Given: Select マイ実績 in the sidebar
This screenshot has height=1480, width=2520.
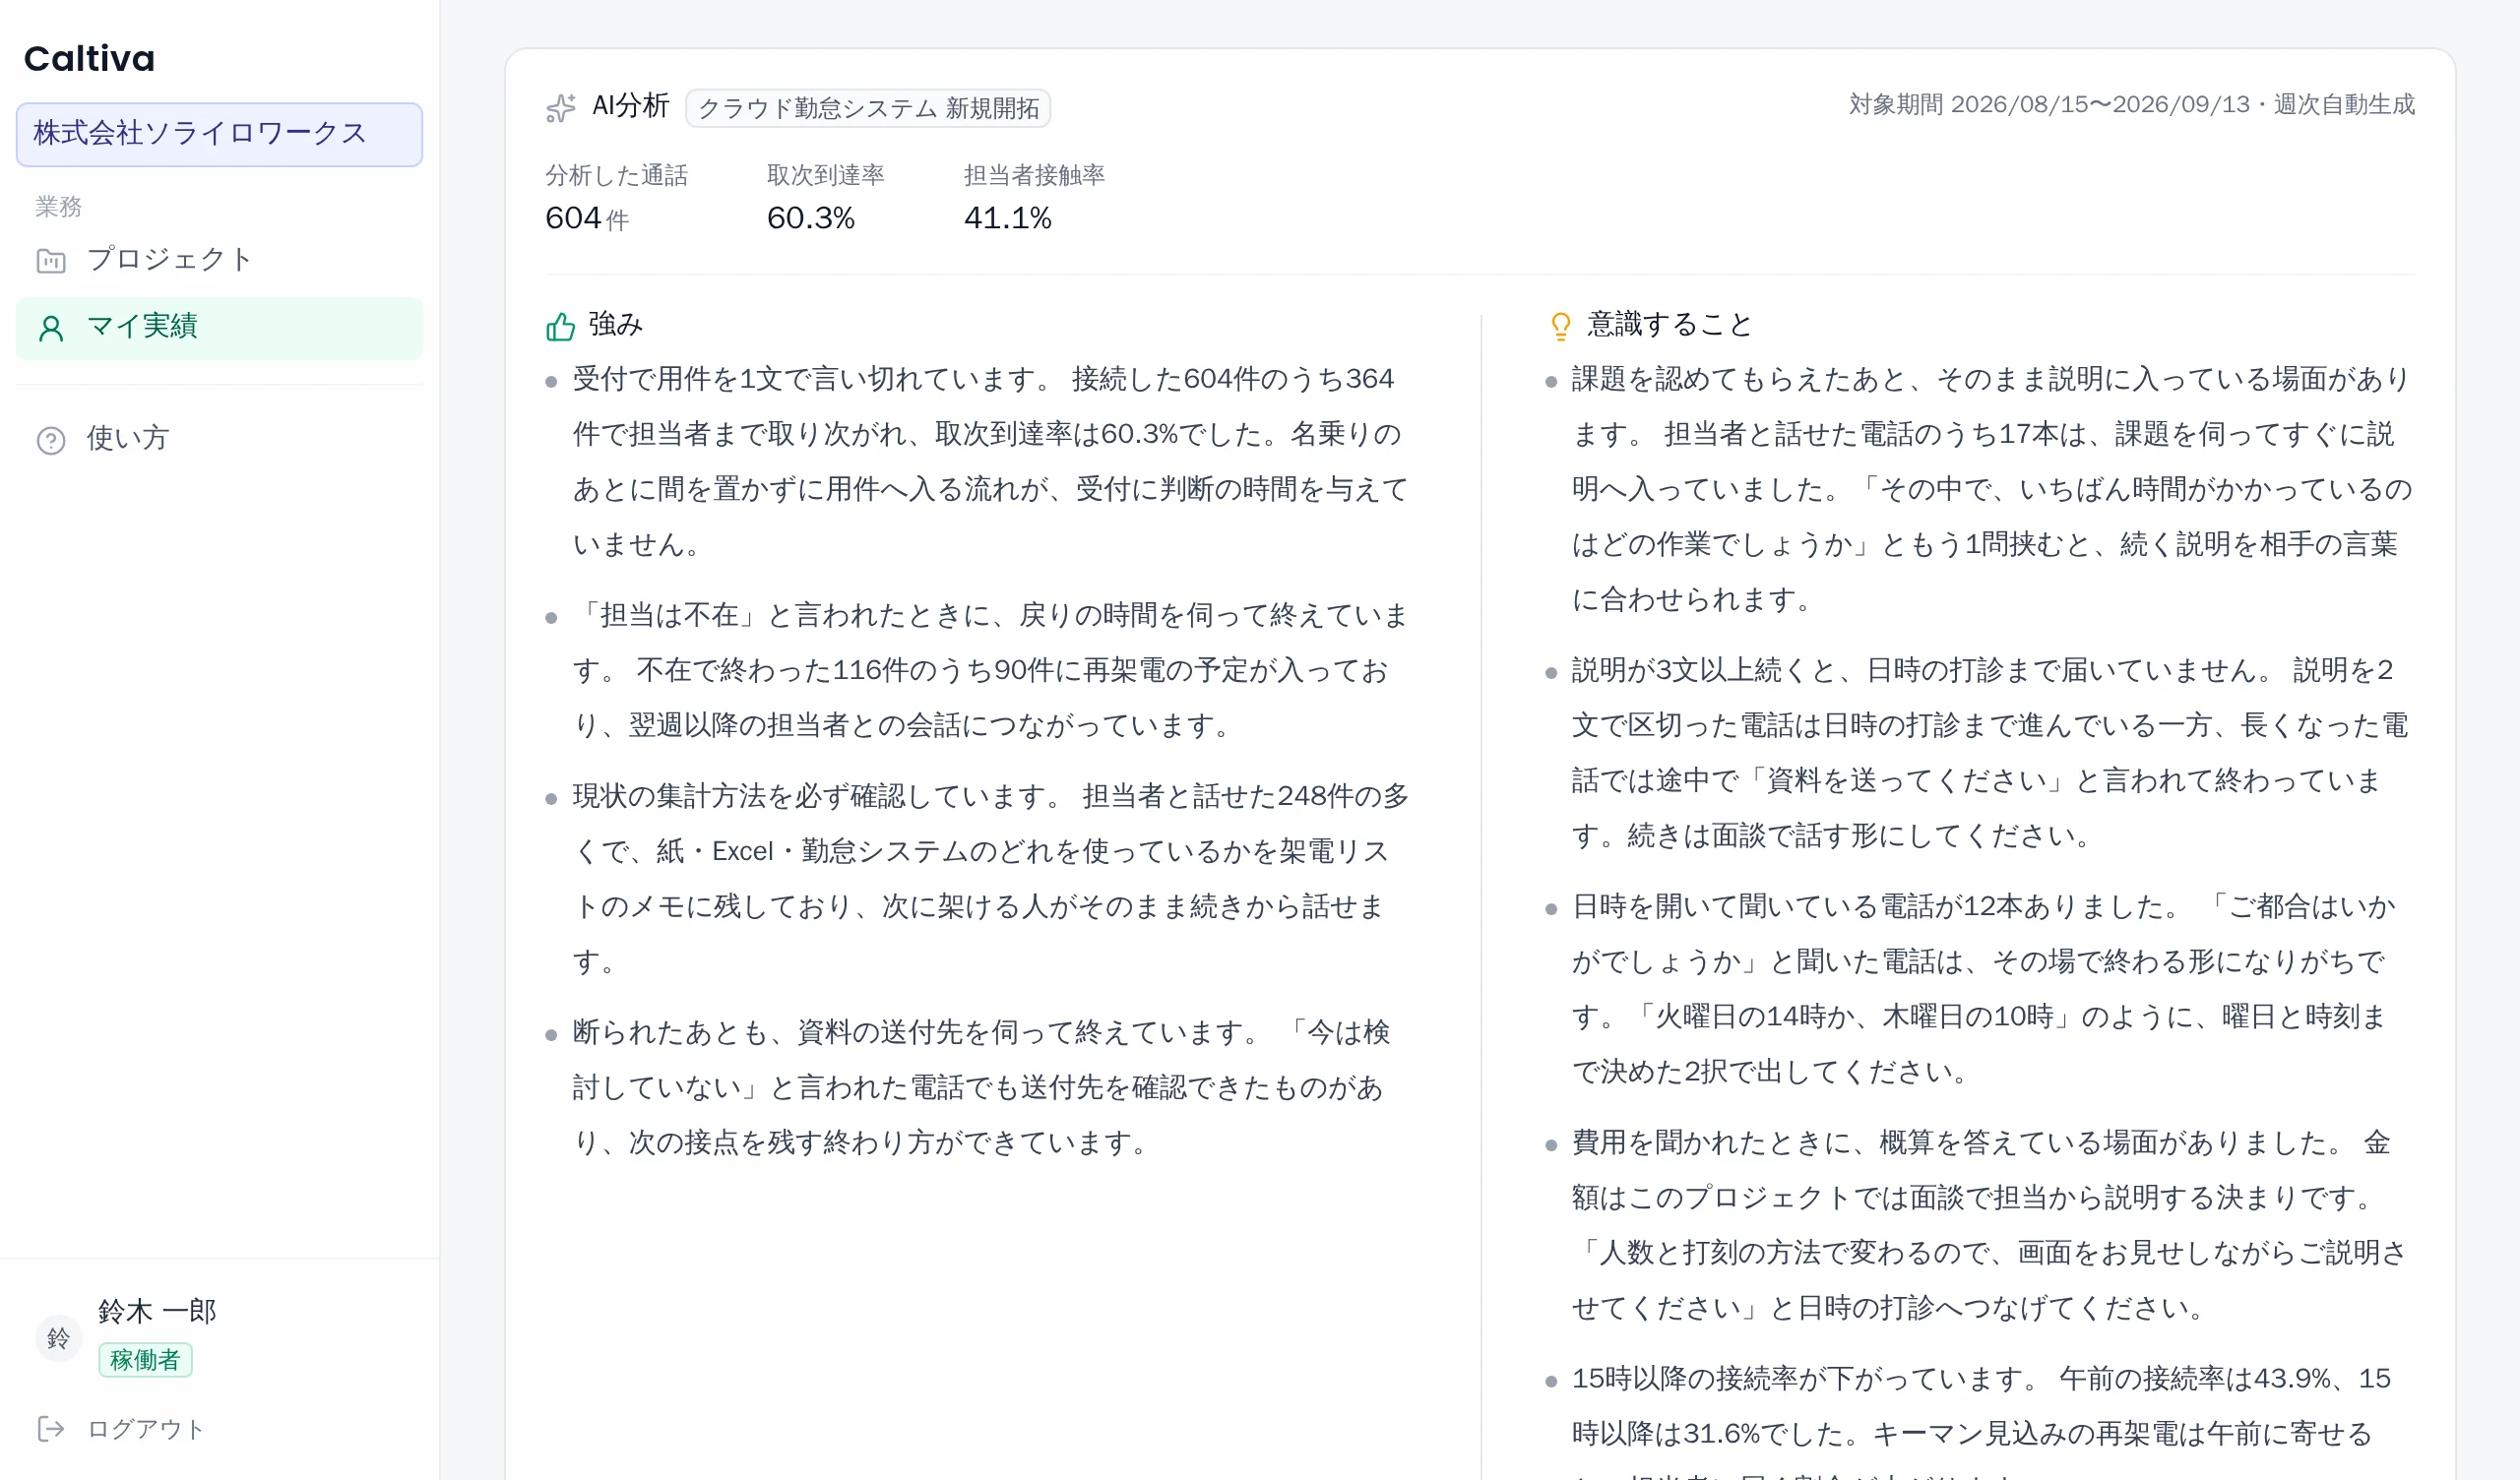Looking at the screenshot, I should pos(219,328).
